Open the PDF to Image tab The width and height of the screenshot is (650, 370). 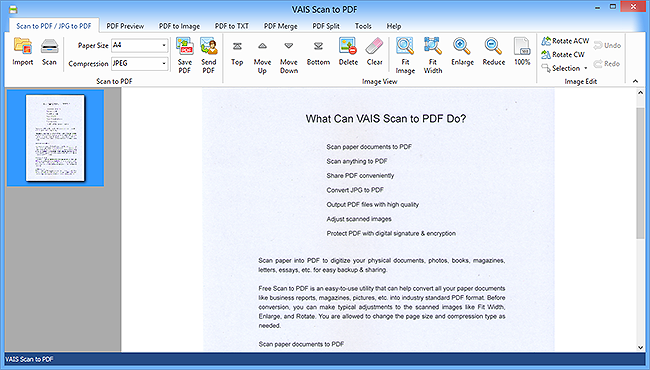coord(179,26)
